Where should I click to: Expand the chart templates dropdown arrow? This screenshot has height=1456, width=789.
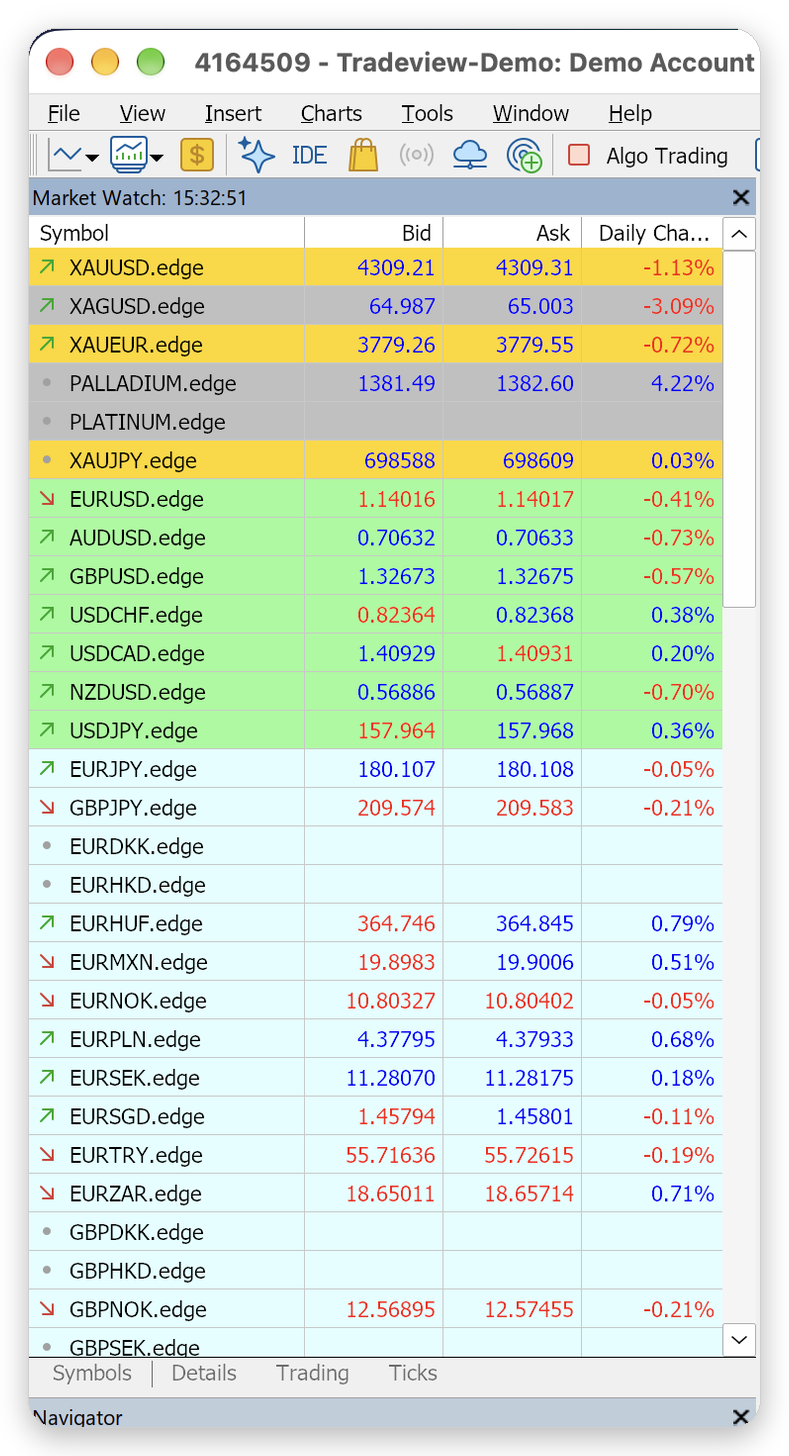coord(158,157)
